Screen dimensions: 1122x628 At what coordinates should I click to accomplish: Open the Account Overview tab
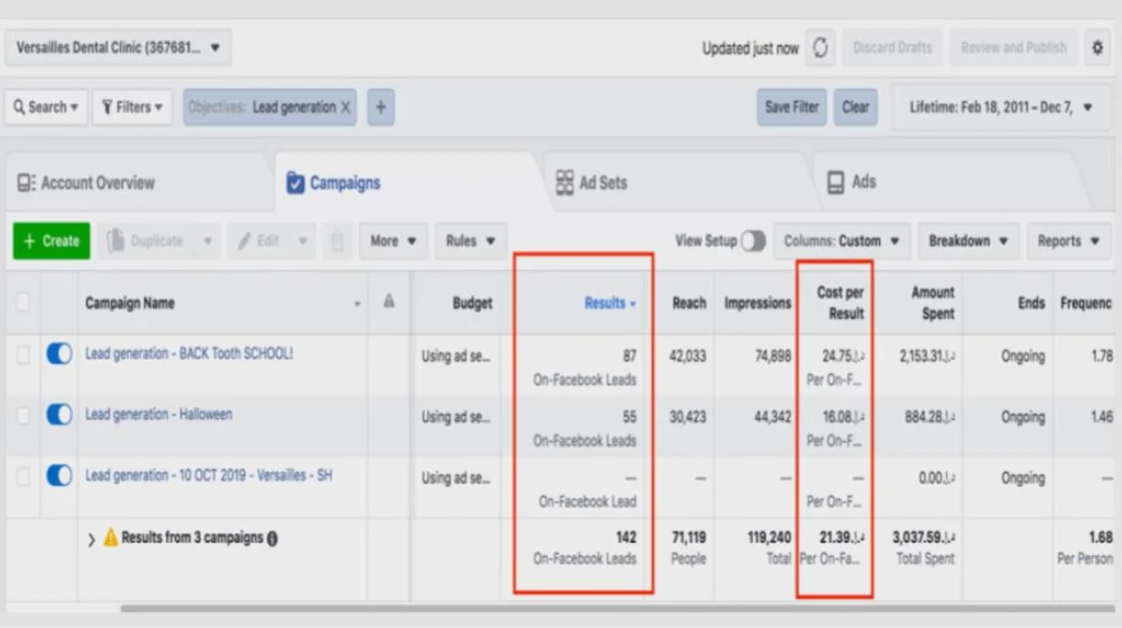click(x=86, y=183)
